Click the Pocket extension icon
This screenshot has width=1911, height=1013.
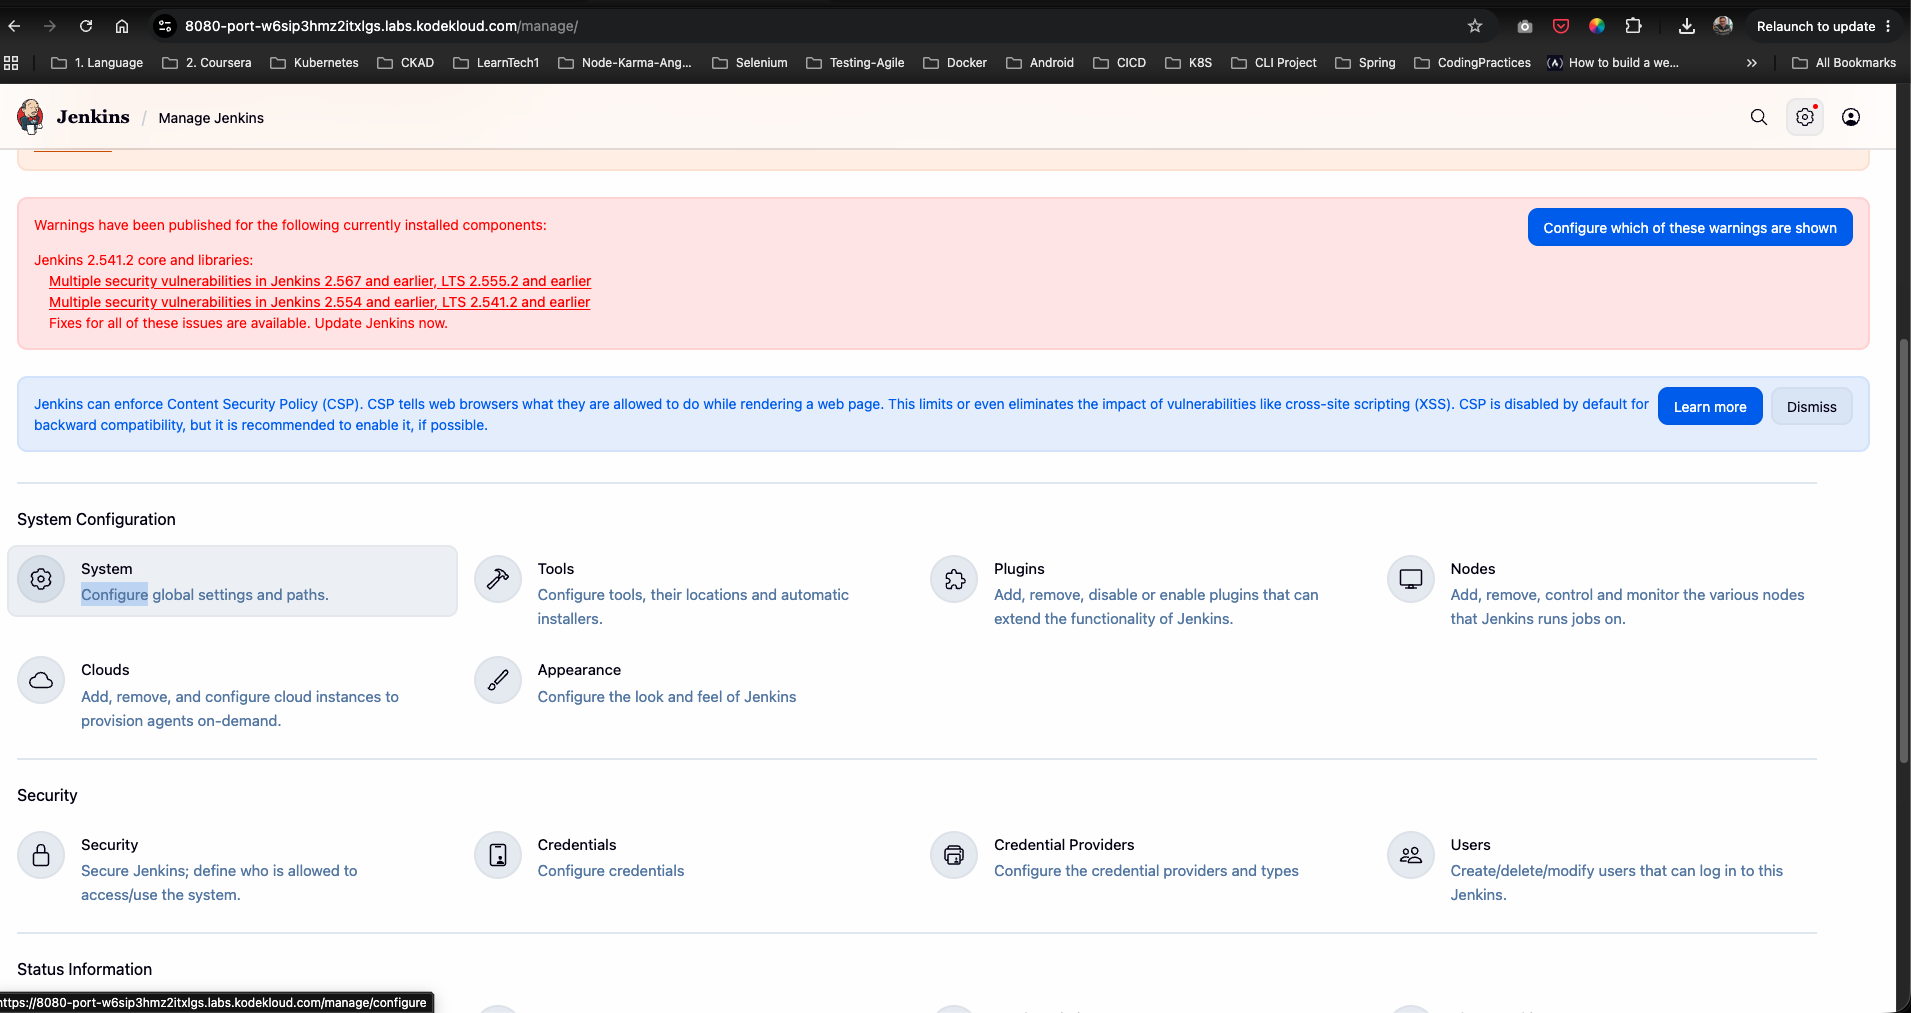(1561, 26)
